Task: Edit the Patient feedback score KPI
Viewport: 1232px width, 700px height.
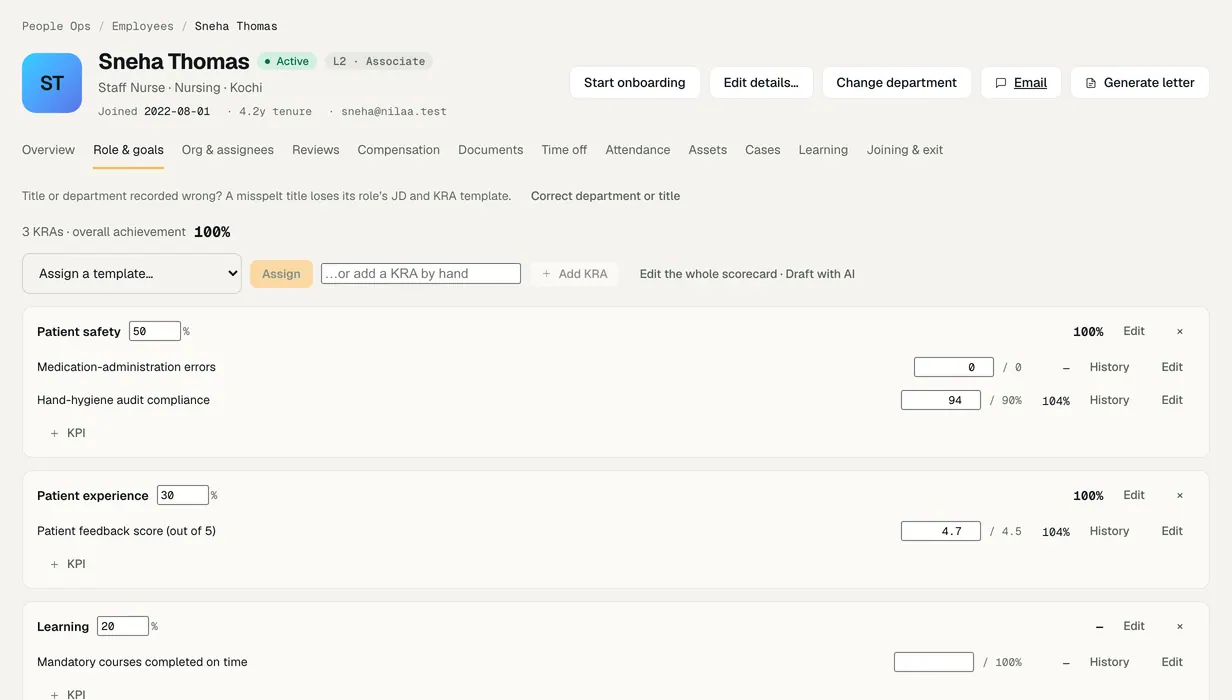Action: point(1172,531)
